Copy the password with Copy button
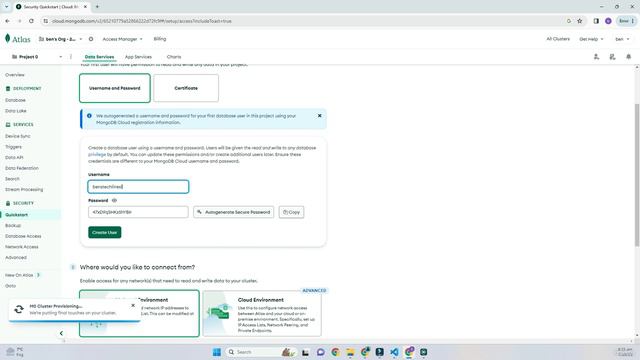 pos(291,212)
